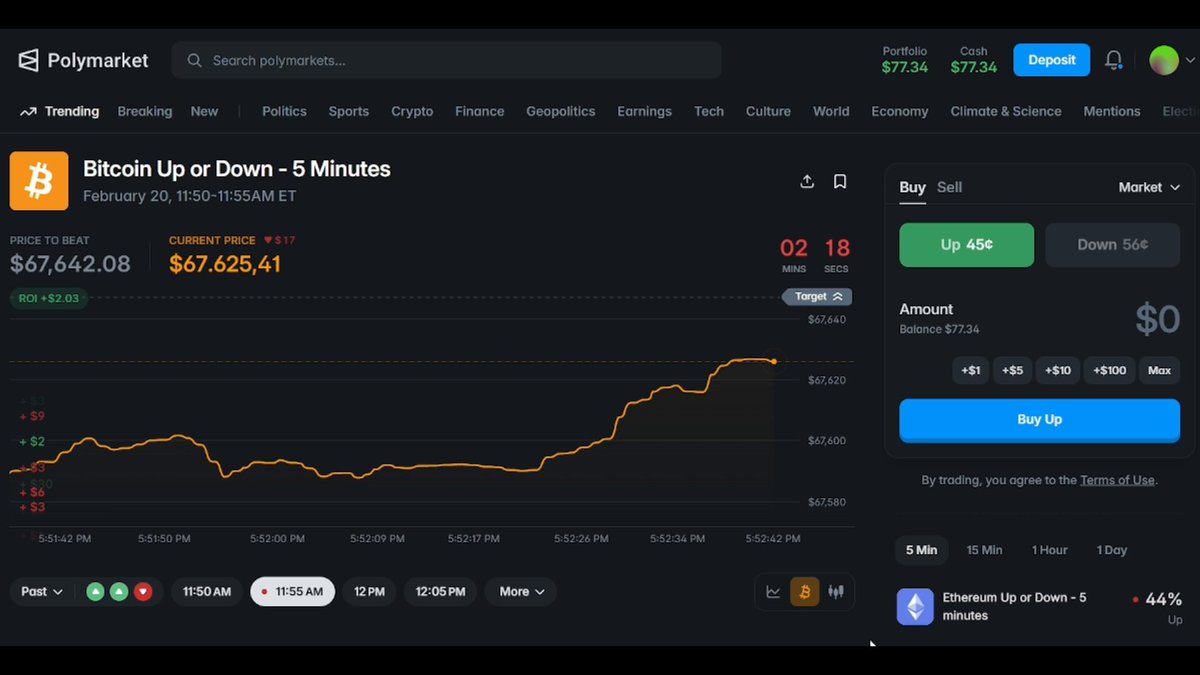Click the Deposit button

[x=1051, y=60]
